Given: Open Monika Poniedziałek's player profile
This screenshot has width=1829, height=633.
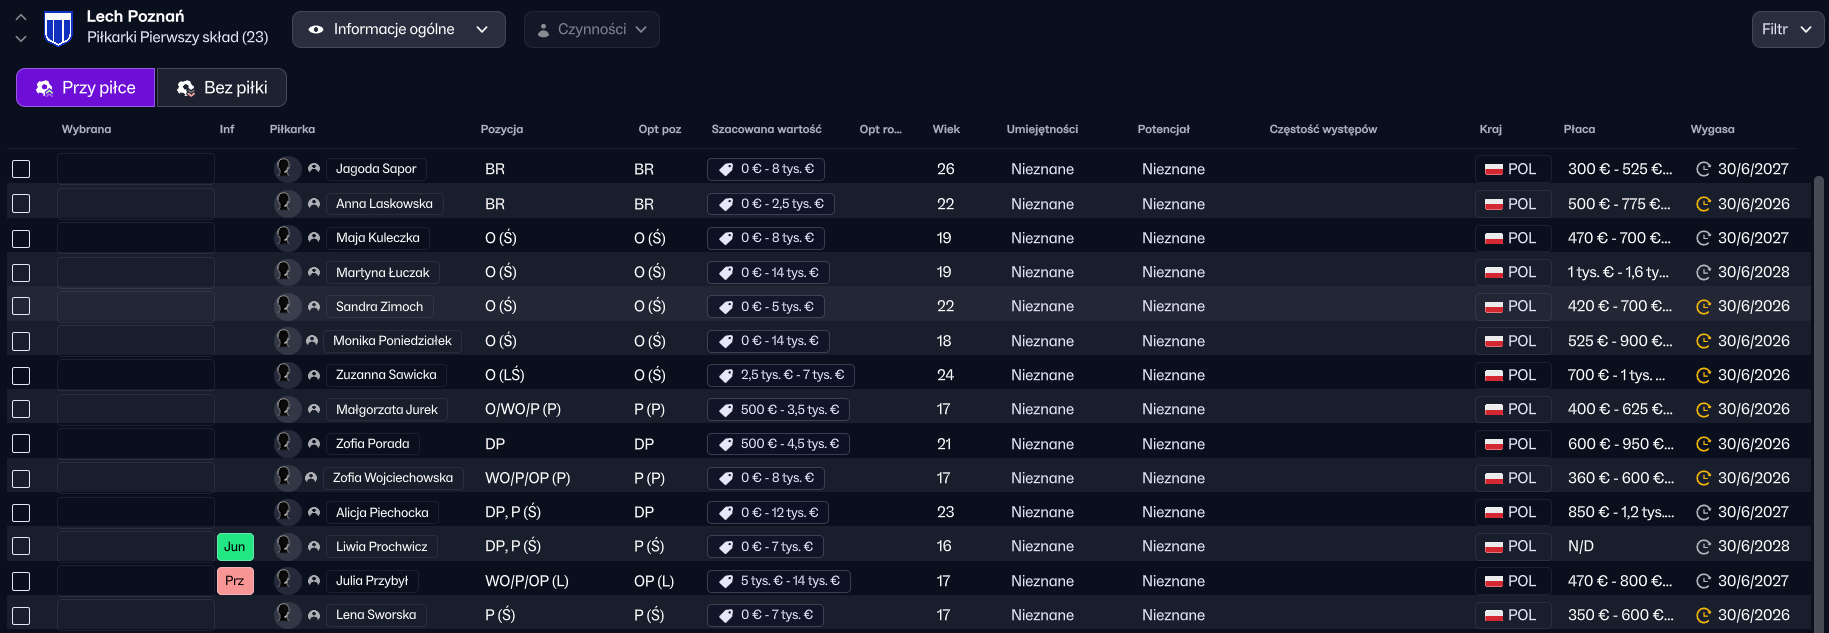Looking at the screenshot, I should click(392, 341).
